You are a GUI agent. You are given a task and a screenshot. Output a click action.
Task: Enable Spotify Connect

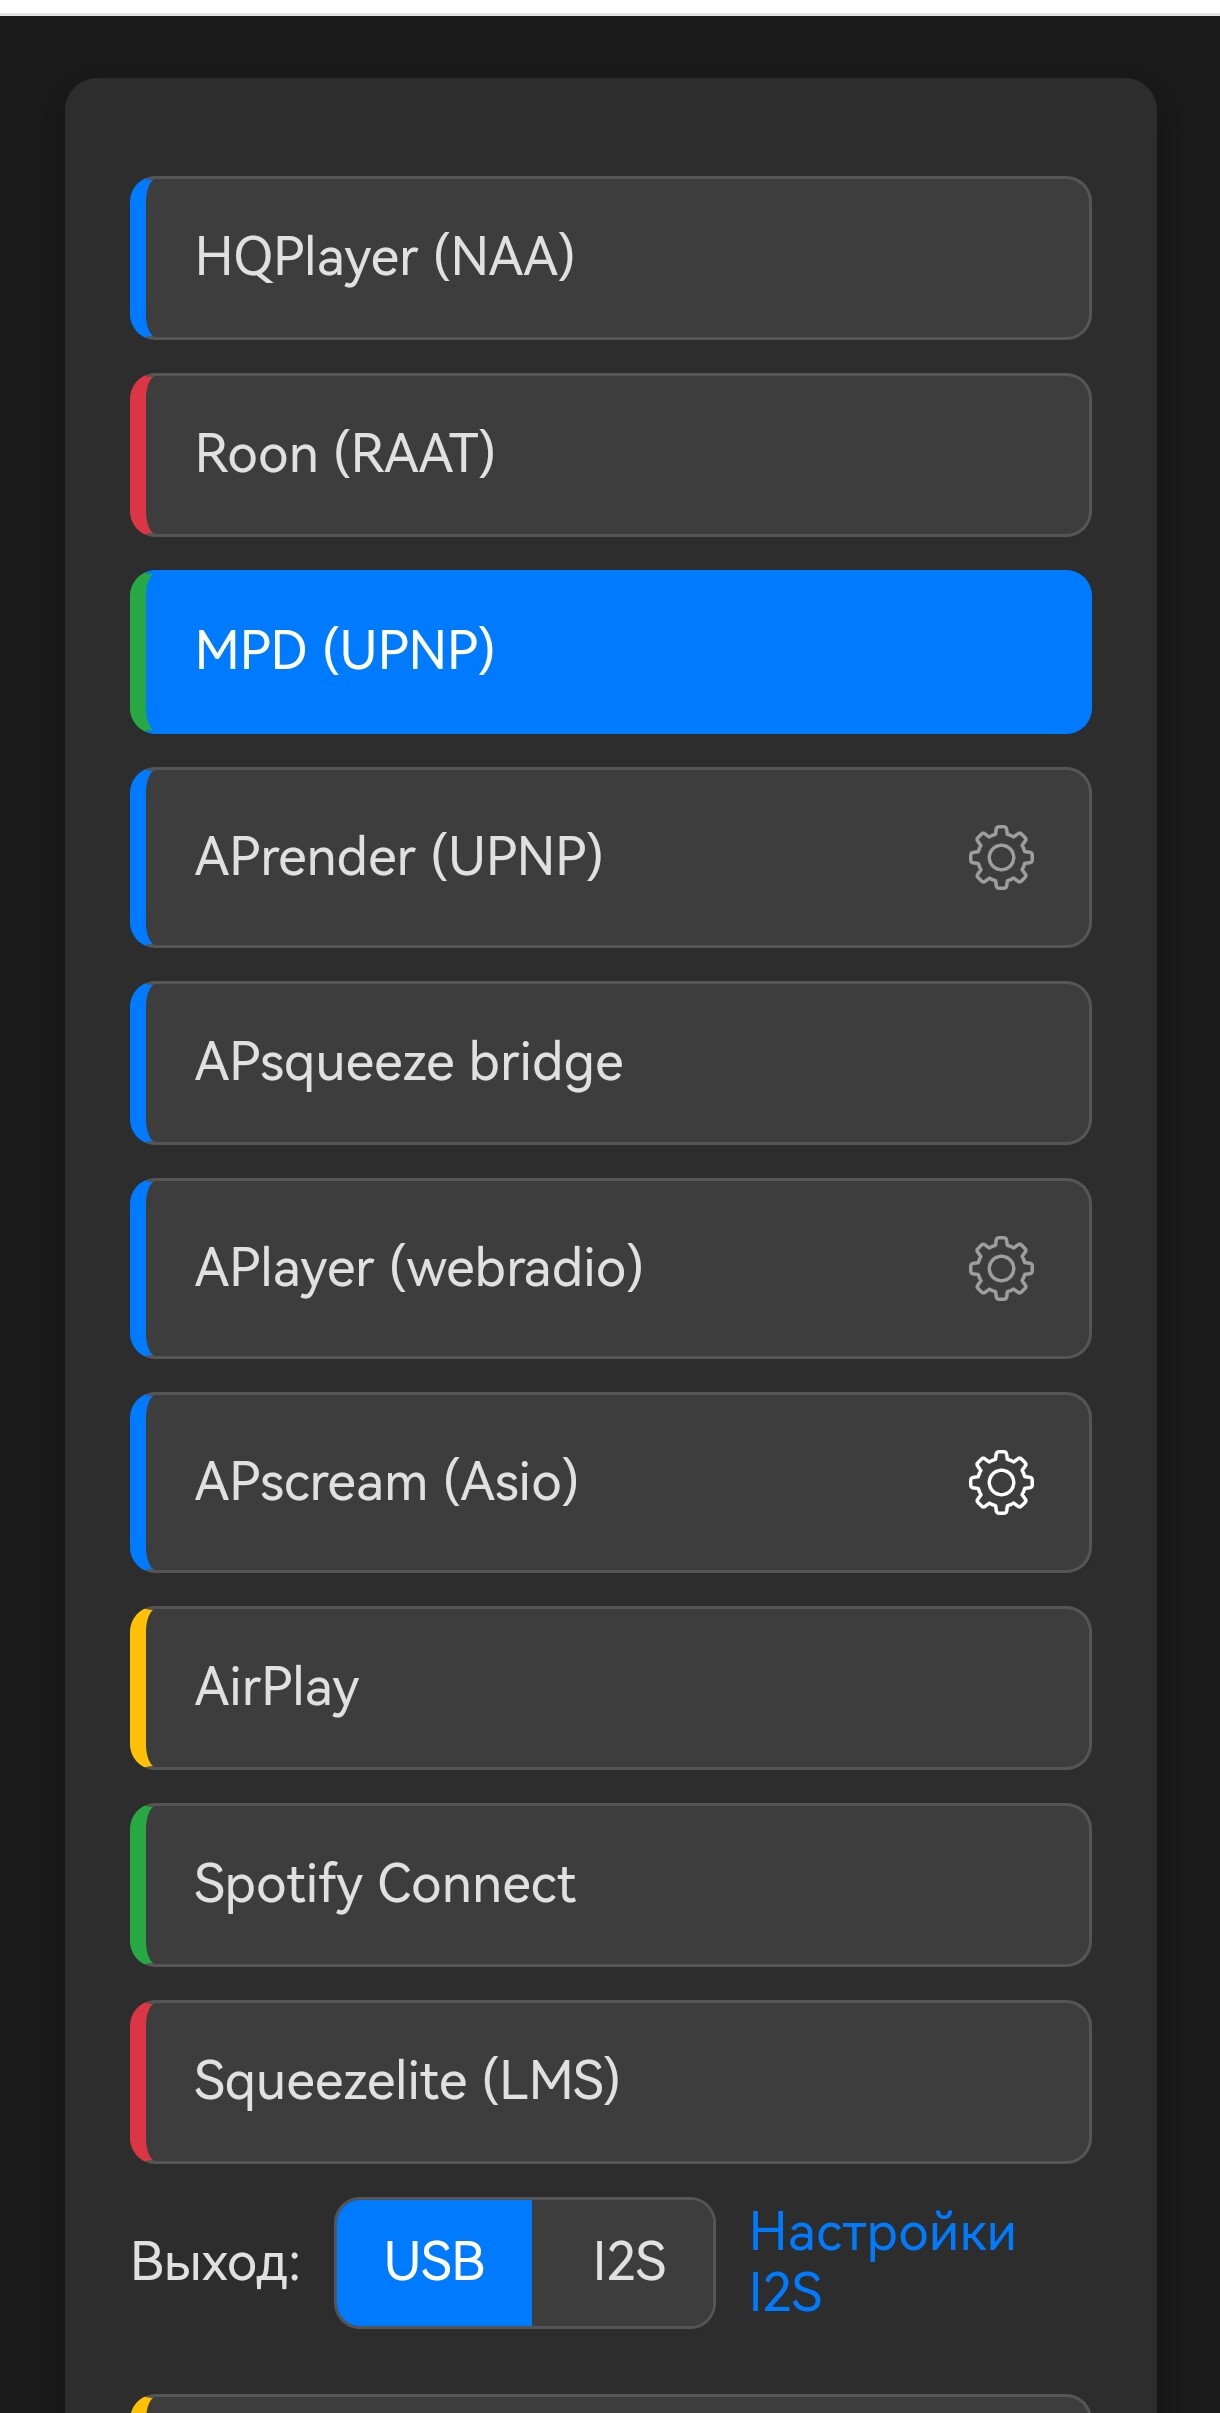[x=611, y=1885]
